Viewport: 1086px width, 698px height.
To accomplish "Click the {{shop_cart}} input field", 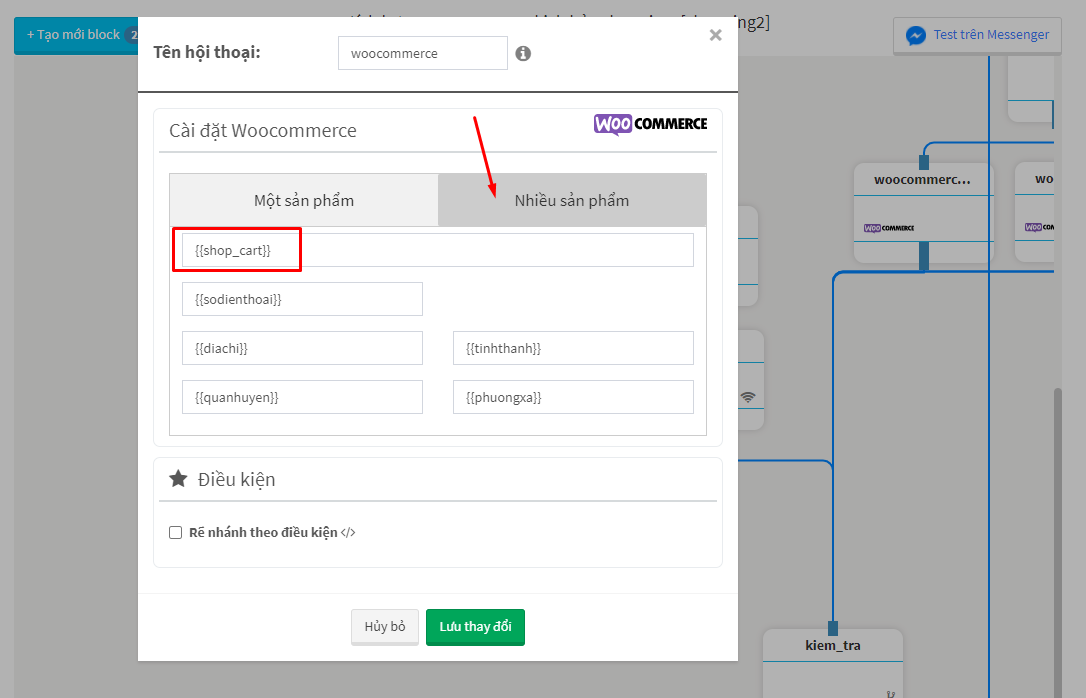I will click(438, 250).
